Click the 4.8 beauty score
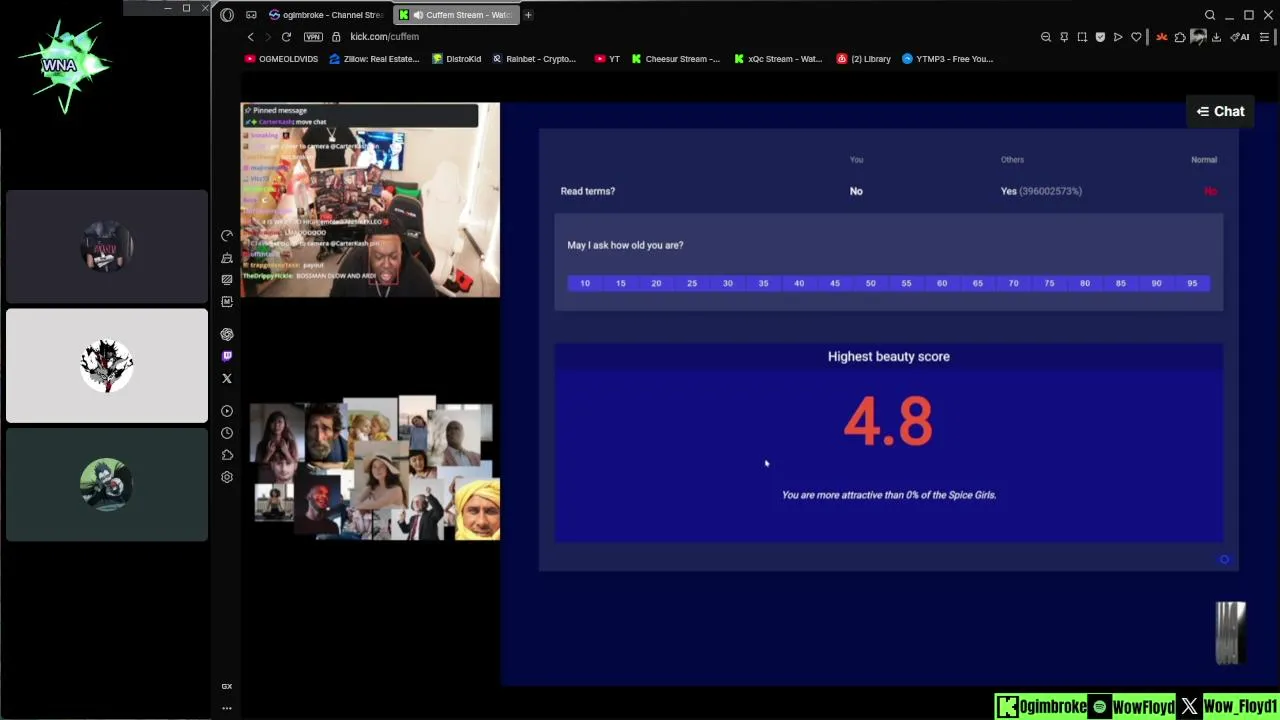The image size is (1280, 720). click(888, 421)
